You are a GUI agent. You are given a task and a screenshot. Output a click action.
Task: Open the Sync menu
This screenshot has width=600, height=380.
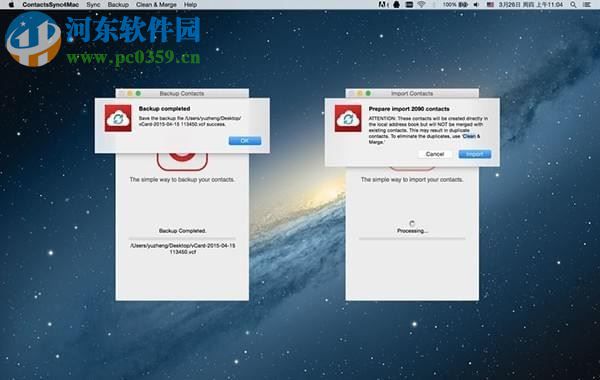click(93, 5)
